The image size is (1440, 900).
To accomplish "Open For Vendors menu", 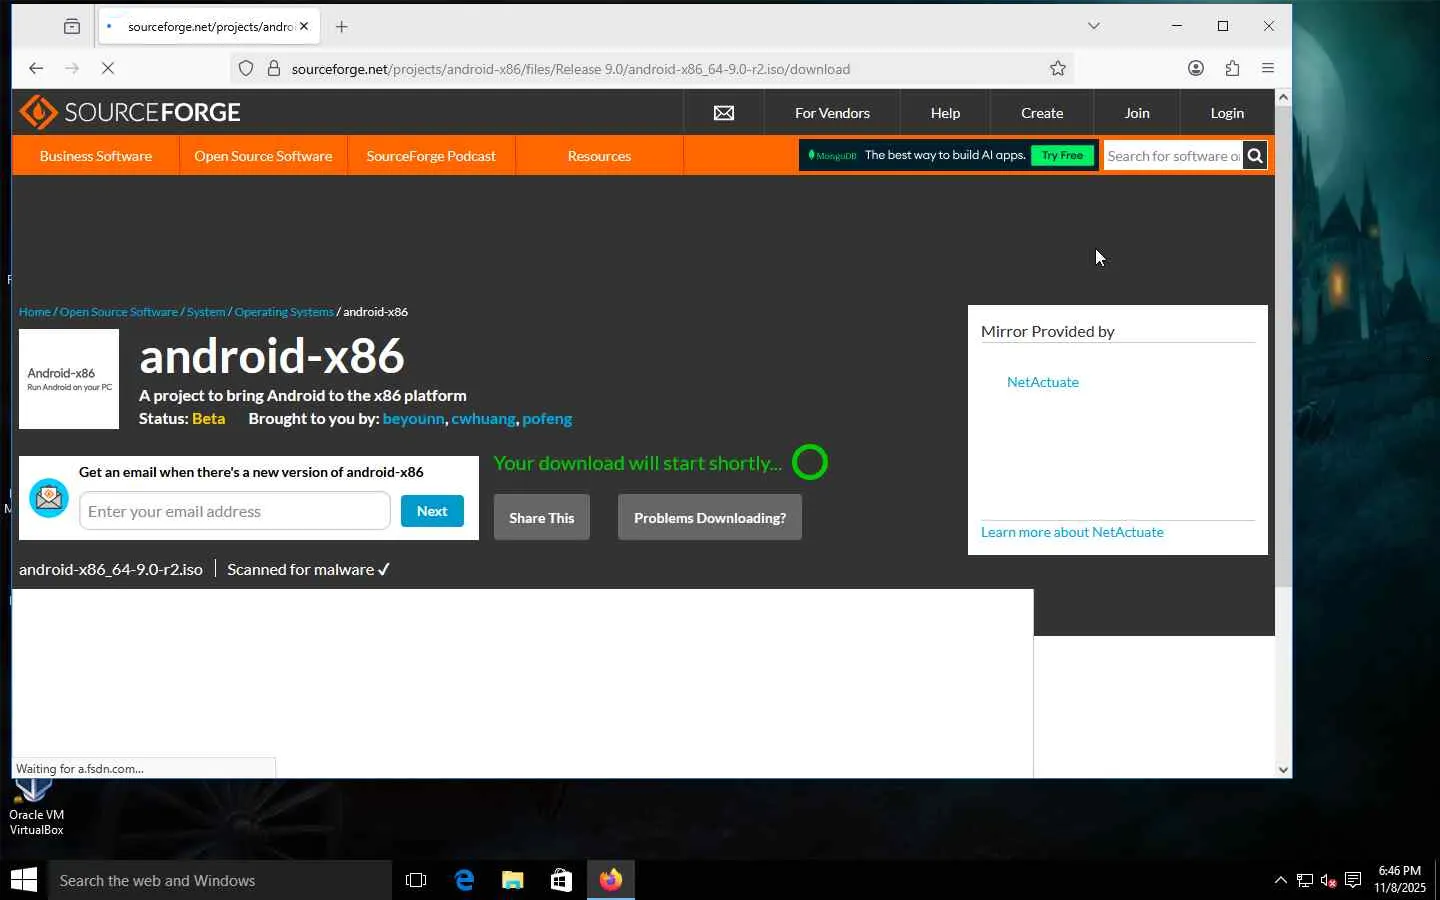I will click(x=832, y=113).
